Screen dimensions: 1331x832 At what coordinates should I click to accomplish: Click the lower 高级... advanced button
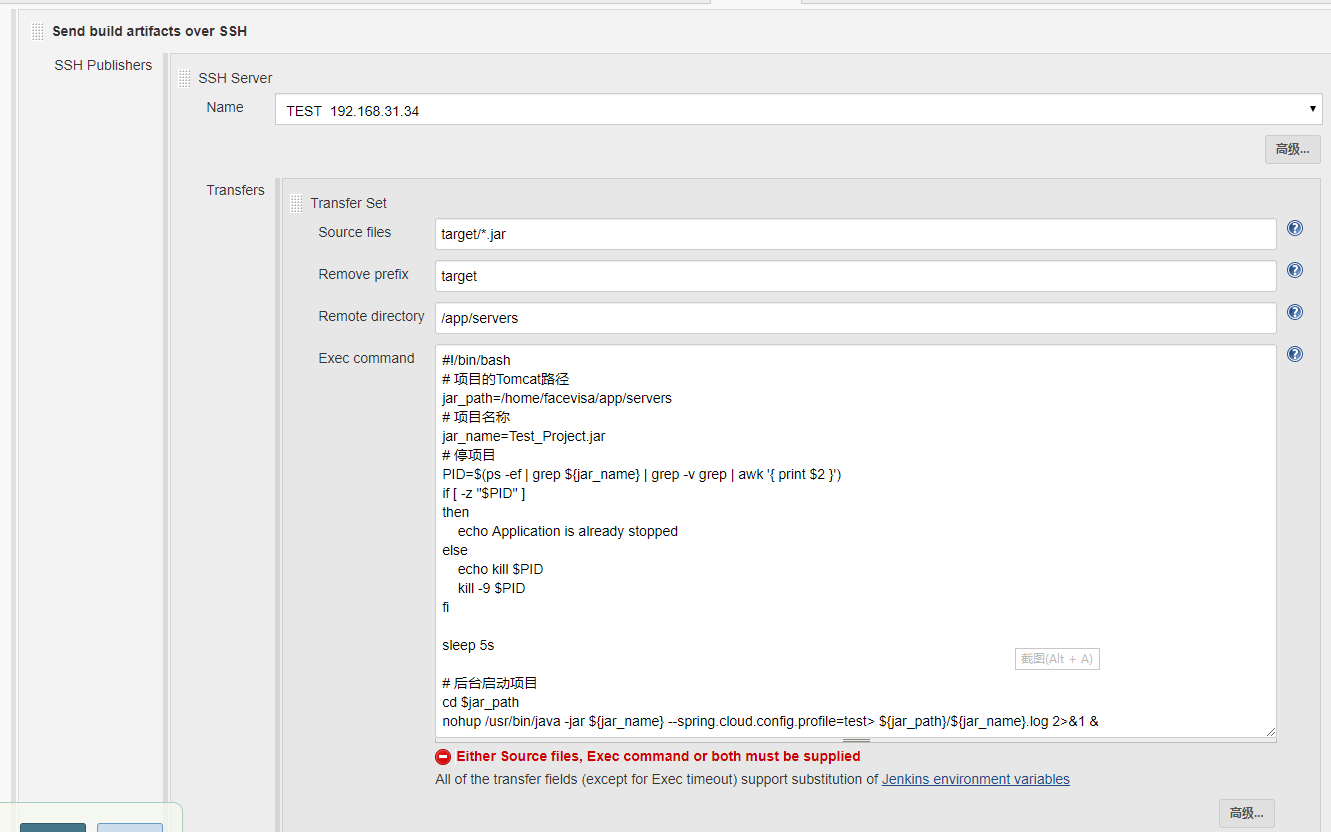click(x=1246, y=813)
